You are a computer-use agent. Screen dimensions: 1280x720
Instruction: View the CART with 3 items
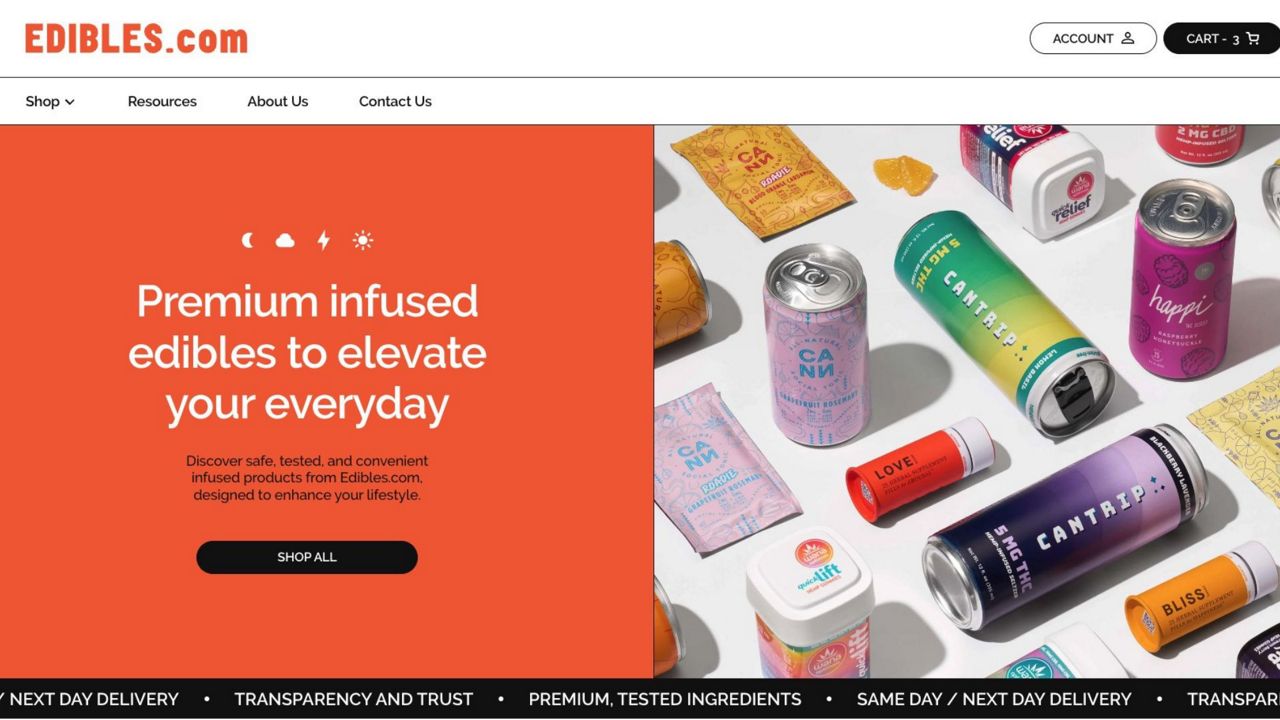pos(1222,38)
